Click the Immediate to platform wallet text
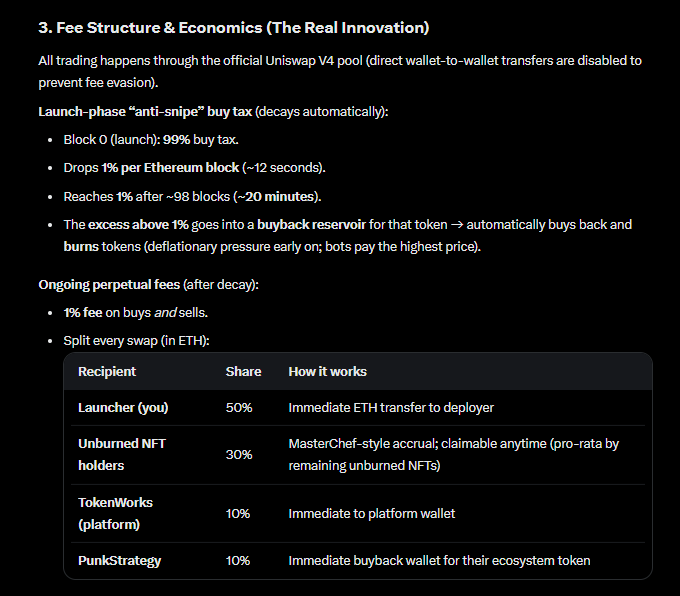The height and width of the screenshot is (596, 680). click(x=372, y=514)
